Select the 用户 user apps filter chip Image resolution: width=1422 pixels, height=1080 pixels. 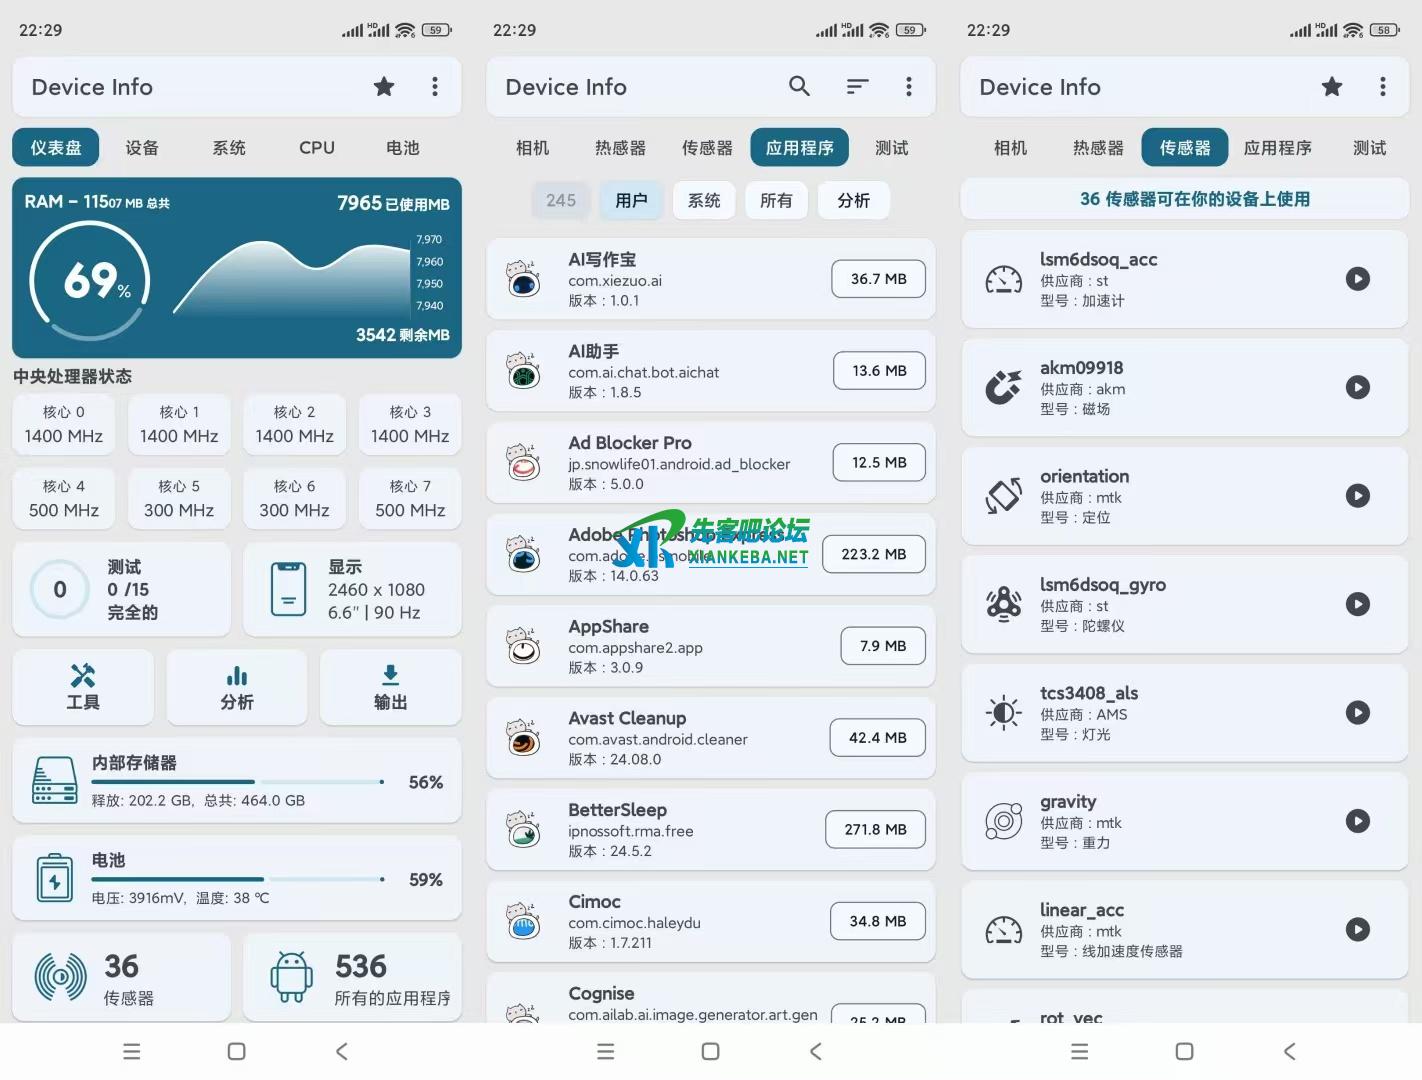631,201
